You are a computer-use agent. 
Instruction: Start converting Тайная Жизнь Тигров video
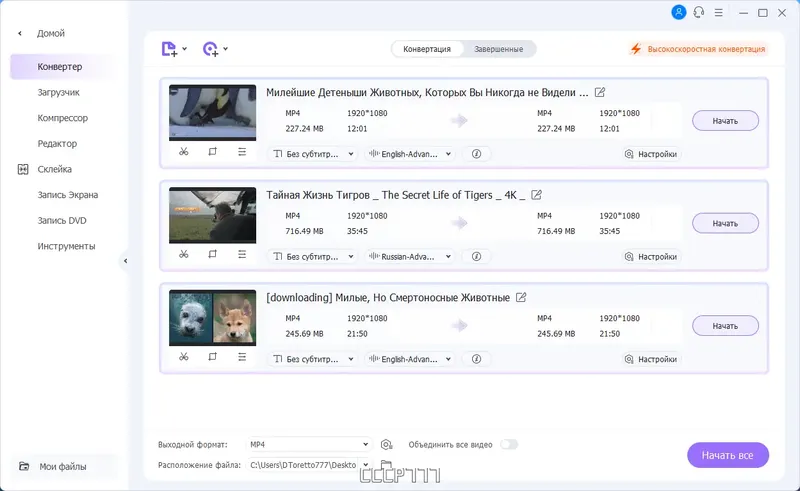725,224
